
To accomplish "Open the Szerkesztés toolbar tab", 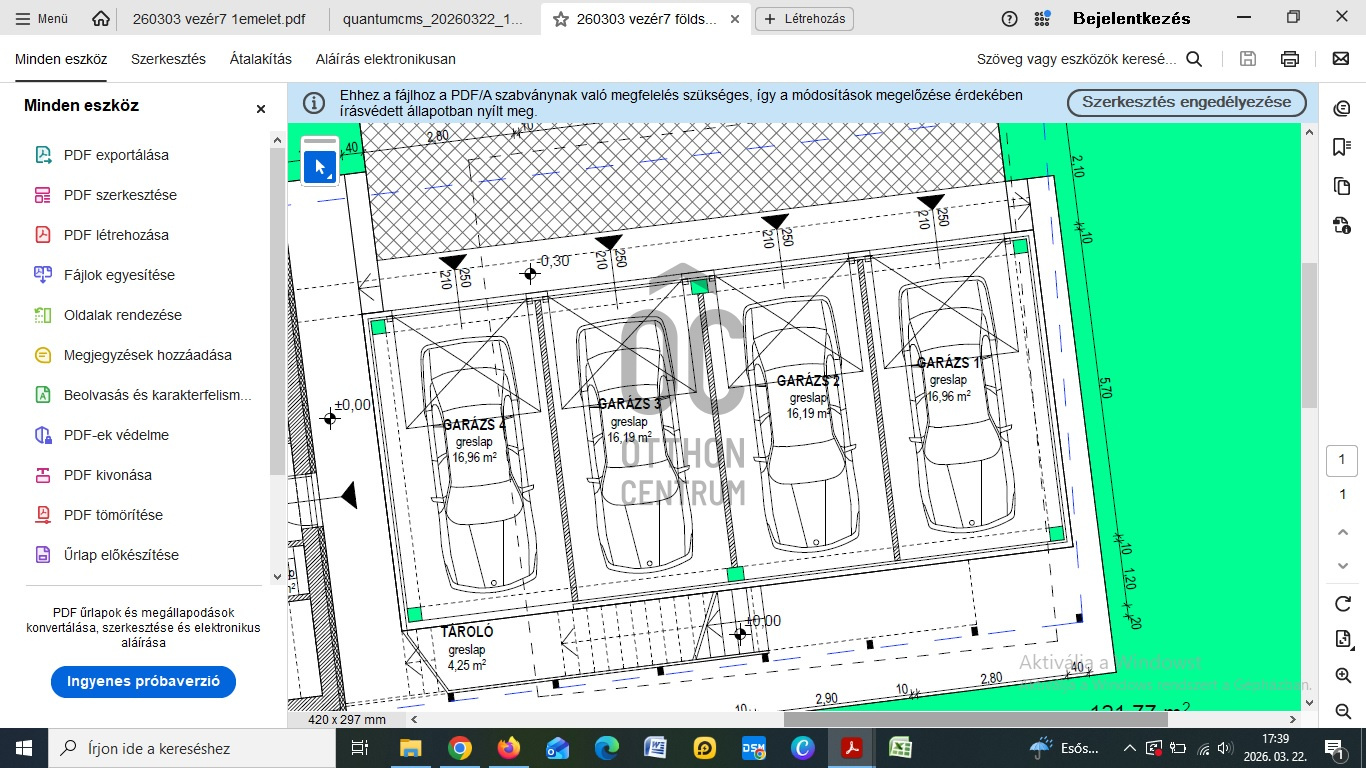I will [x=168, y=59].
